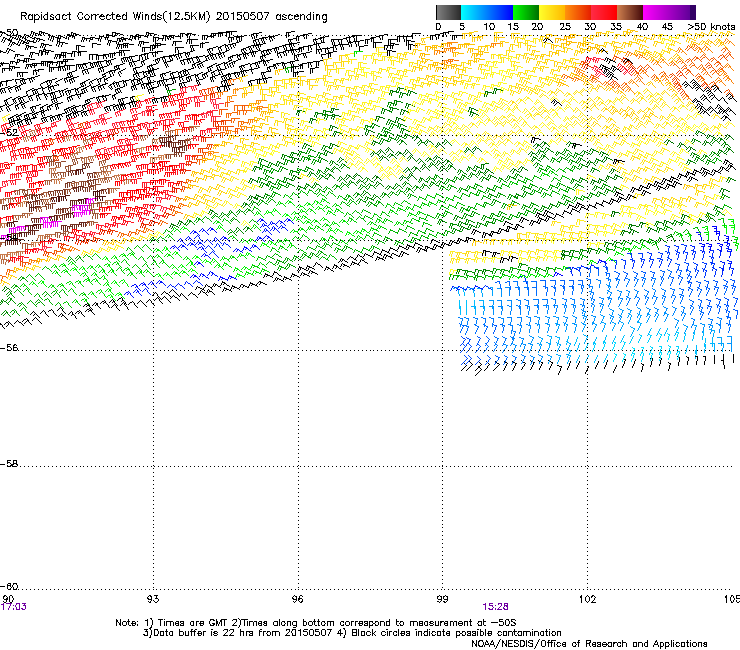
Task: Click latitude label '-52' on left axis
Action: 9,133
